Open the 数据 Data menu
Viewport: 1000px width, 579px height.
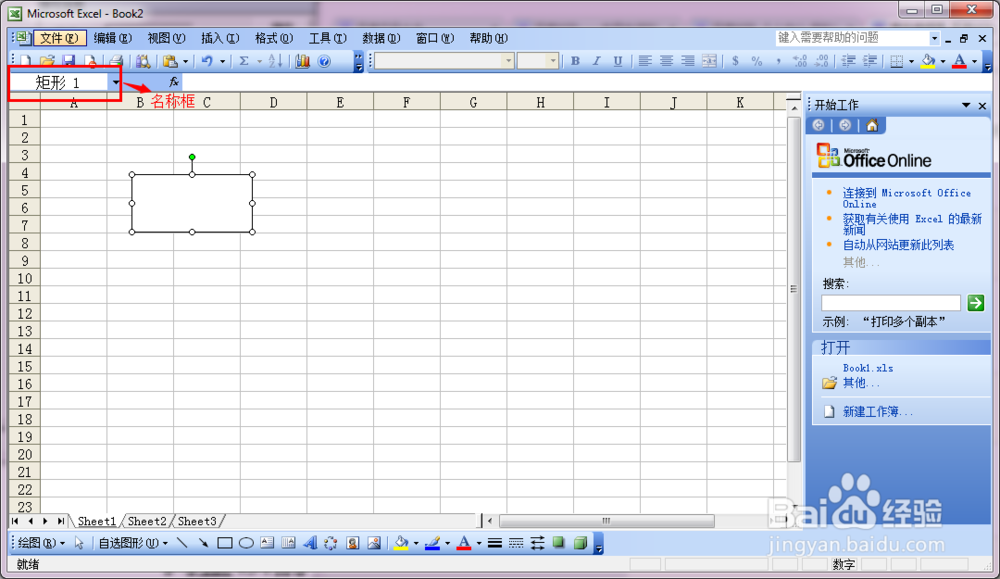coord(381,38)
